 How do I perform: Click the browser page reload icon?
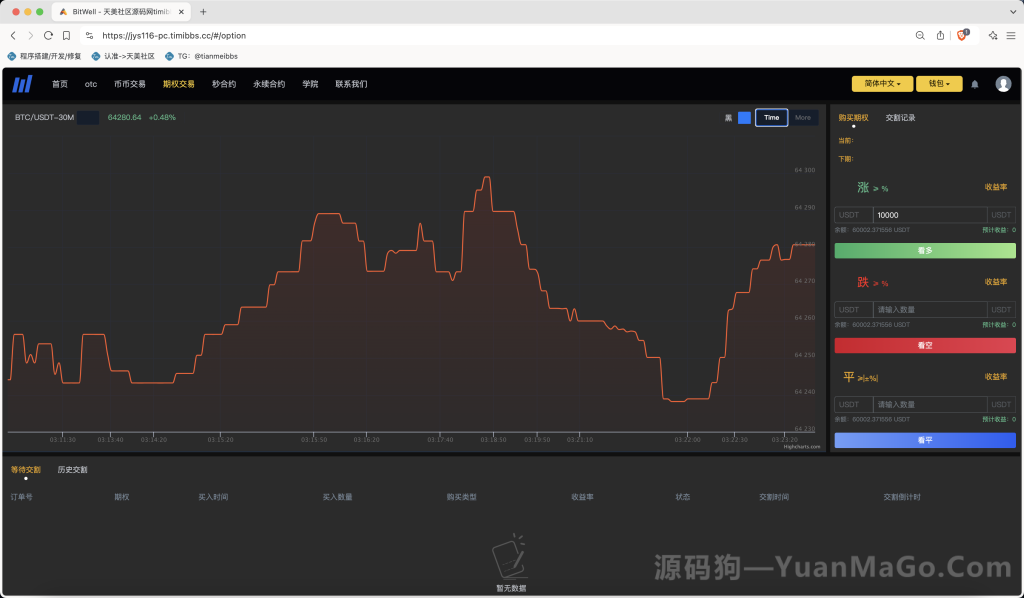[48, 33]
